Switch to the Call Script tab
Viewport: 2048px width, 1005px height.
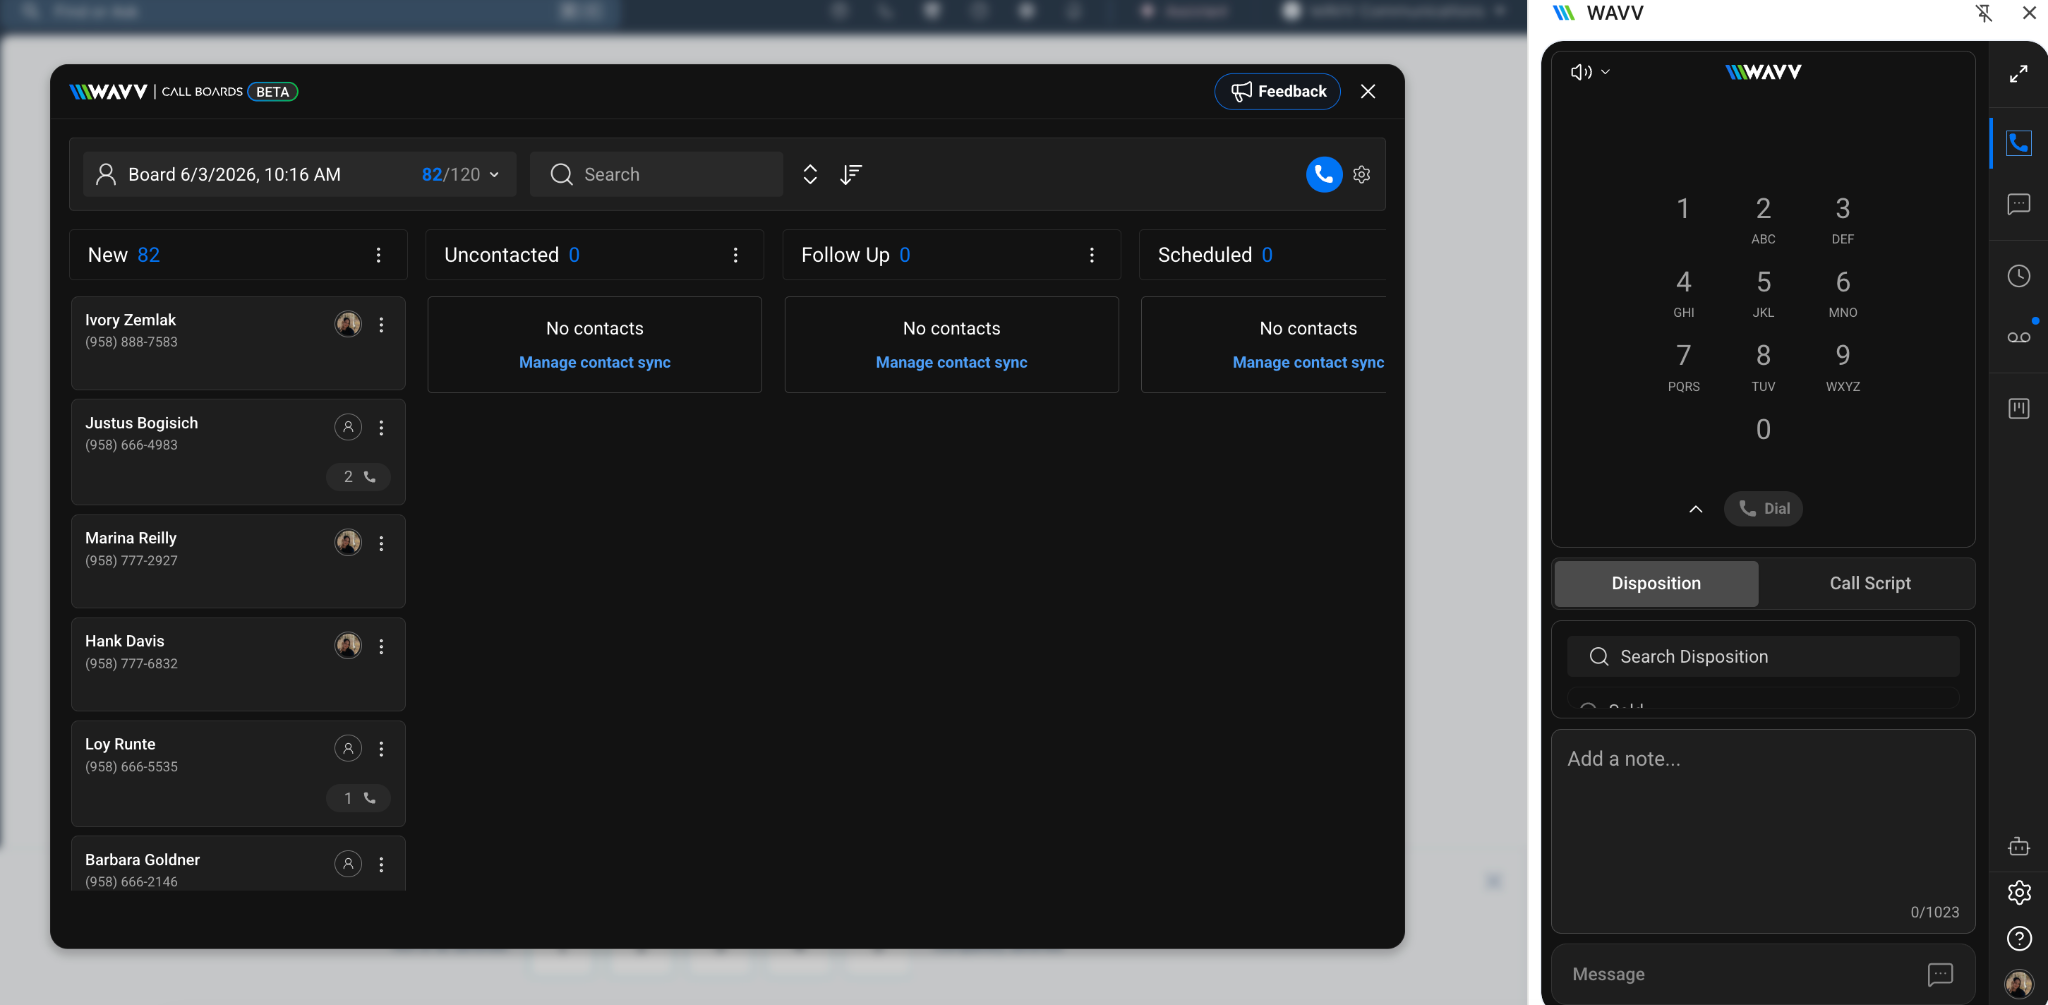click(x=1869, y=583)
